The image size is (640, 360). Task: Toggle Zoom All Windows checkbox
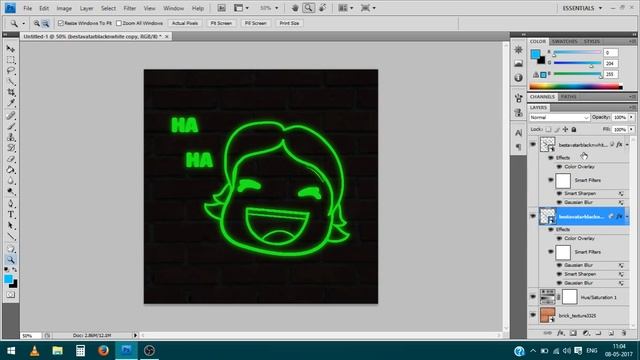tap(119, 23)
